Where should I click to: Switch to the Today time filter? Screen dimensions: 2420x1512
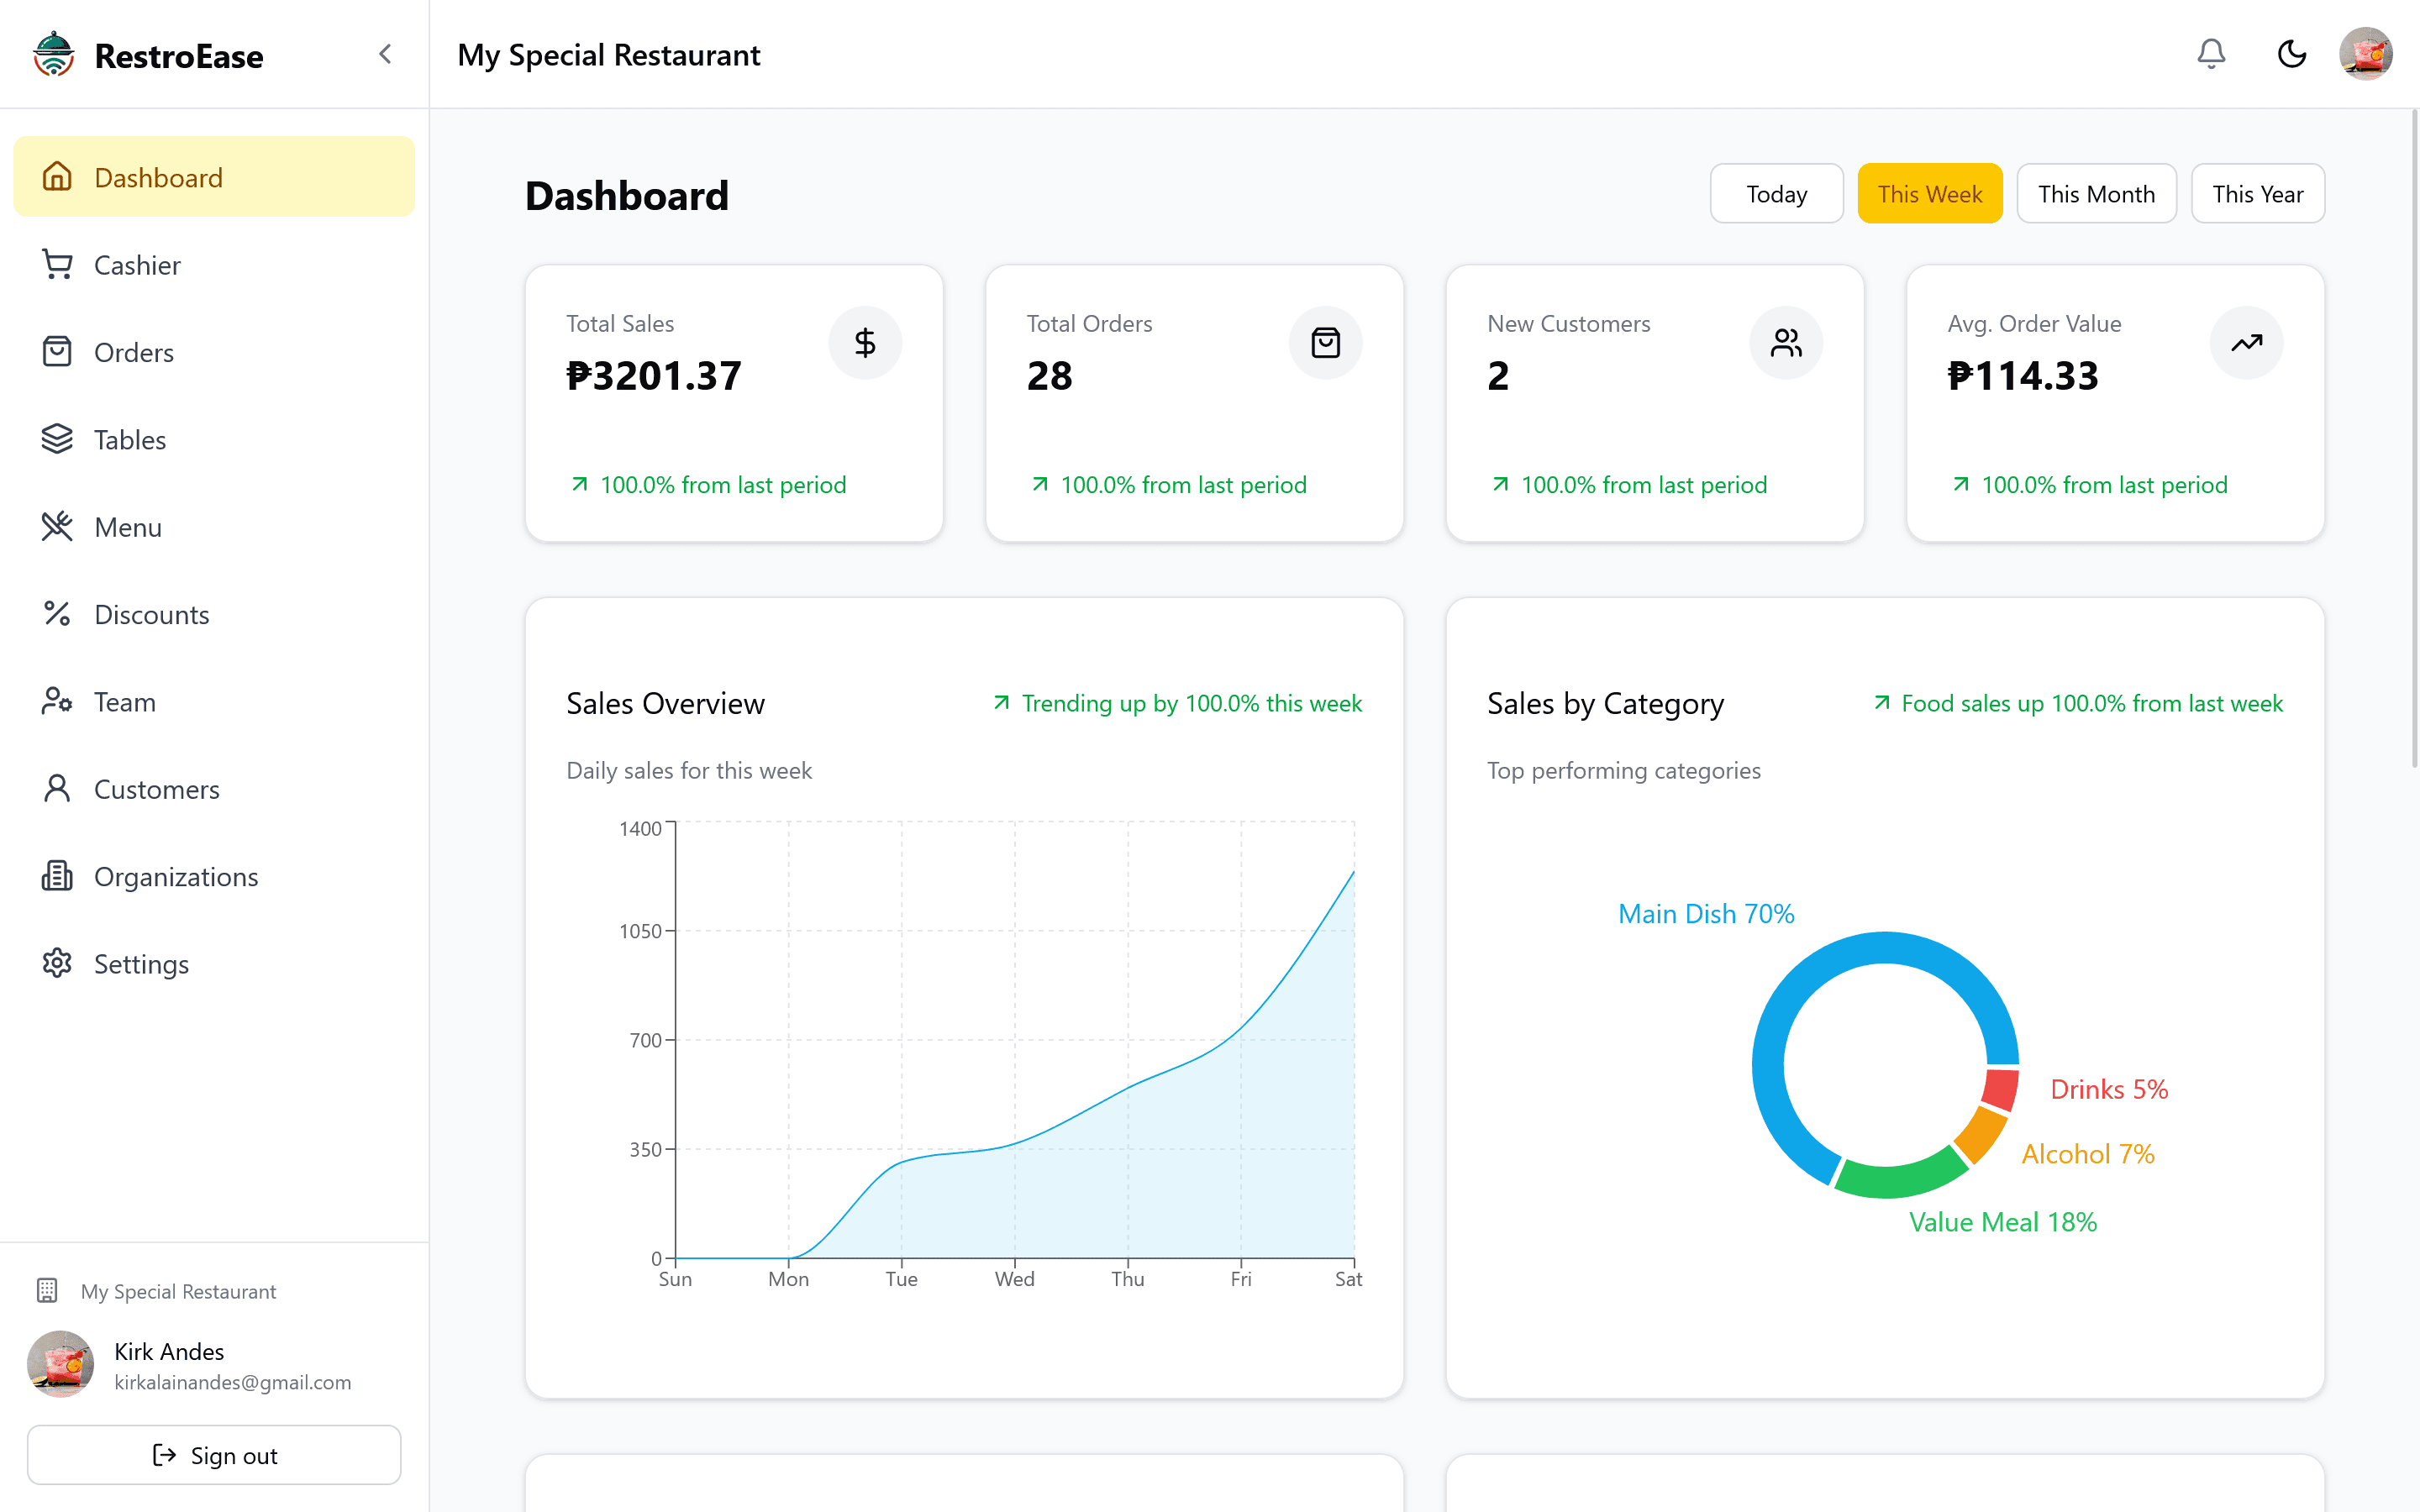click(1776, 193)
